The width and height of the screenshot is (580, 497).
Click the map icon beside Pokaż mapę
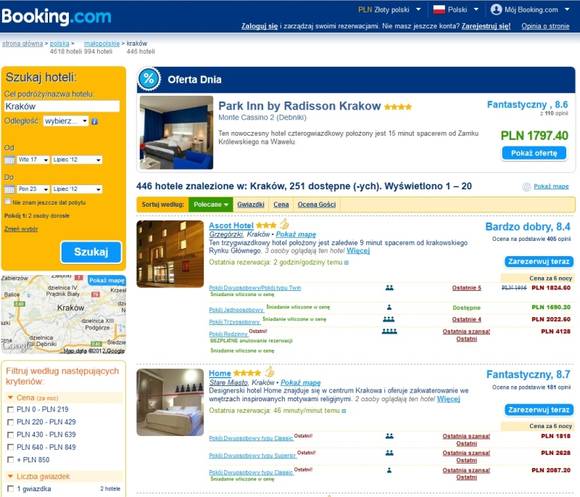pyautogui.click(x=526, y=187)
